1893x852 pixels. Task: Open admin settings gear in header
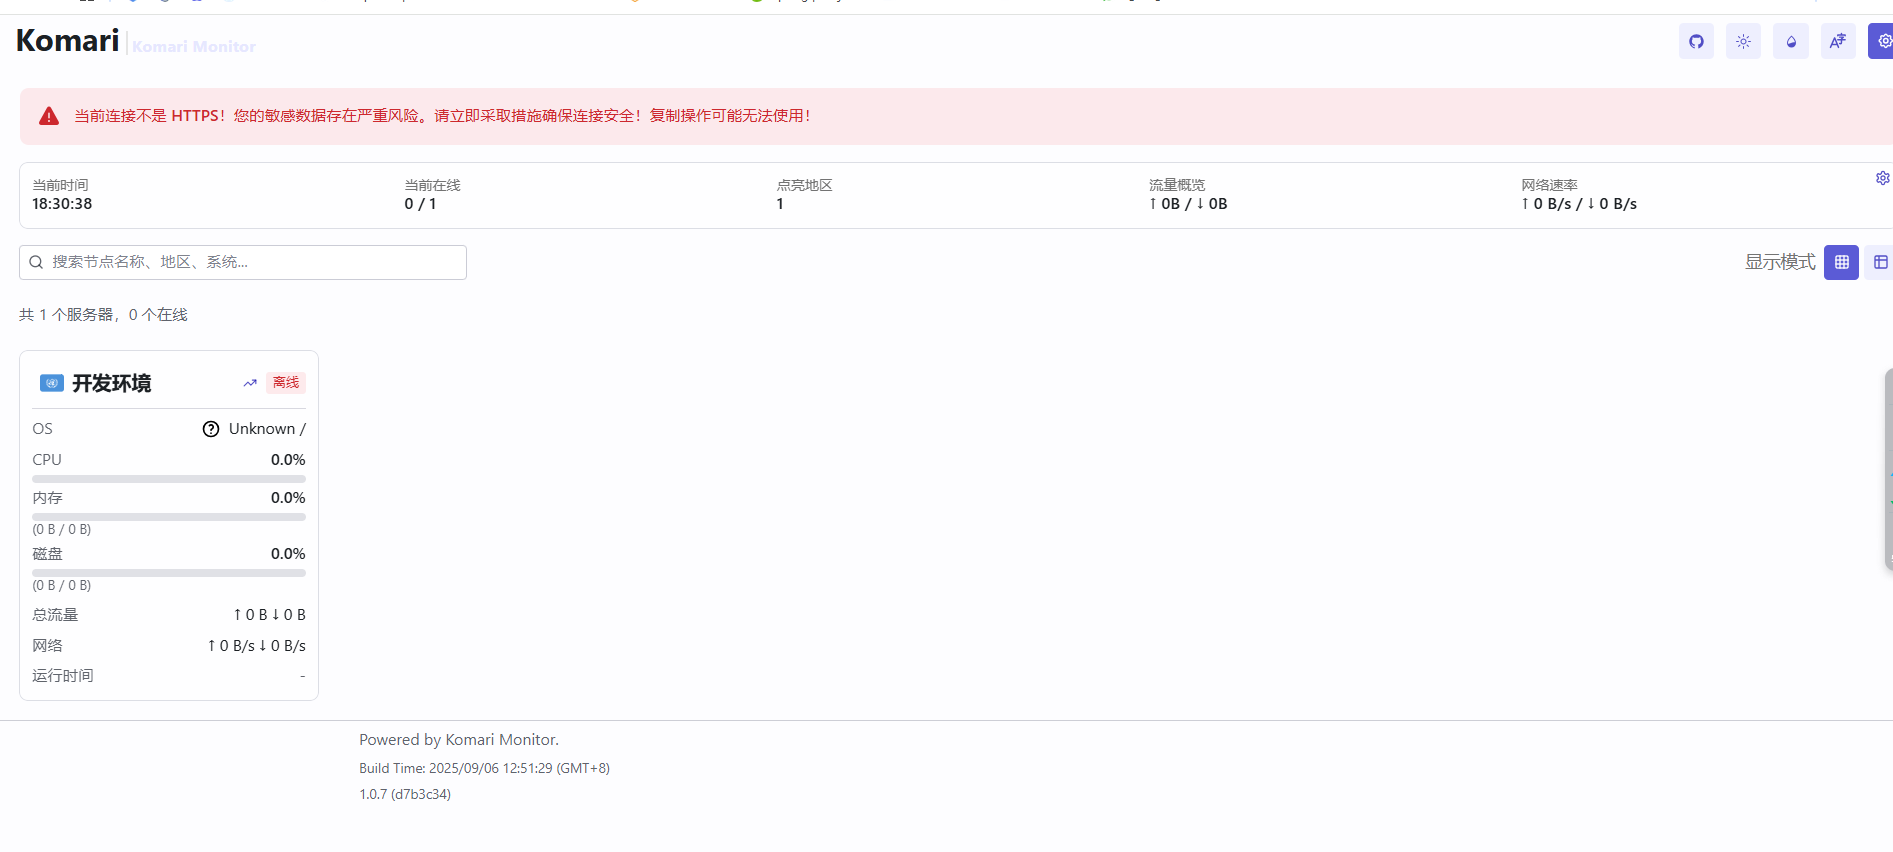click(1882, 41)
